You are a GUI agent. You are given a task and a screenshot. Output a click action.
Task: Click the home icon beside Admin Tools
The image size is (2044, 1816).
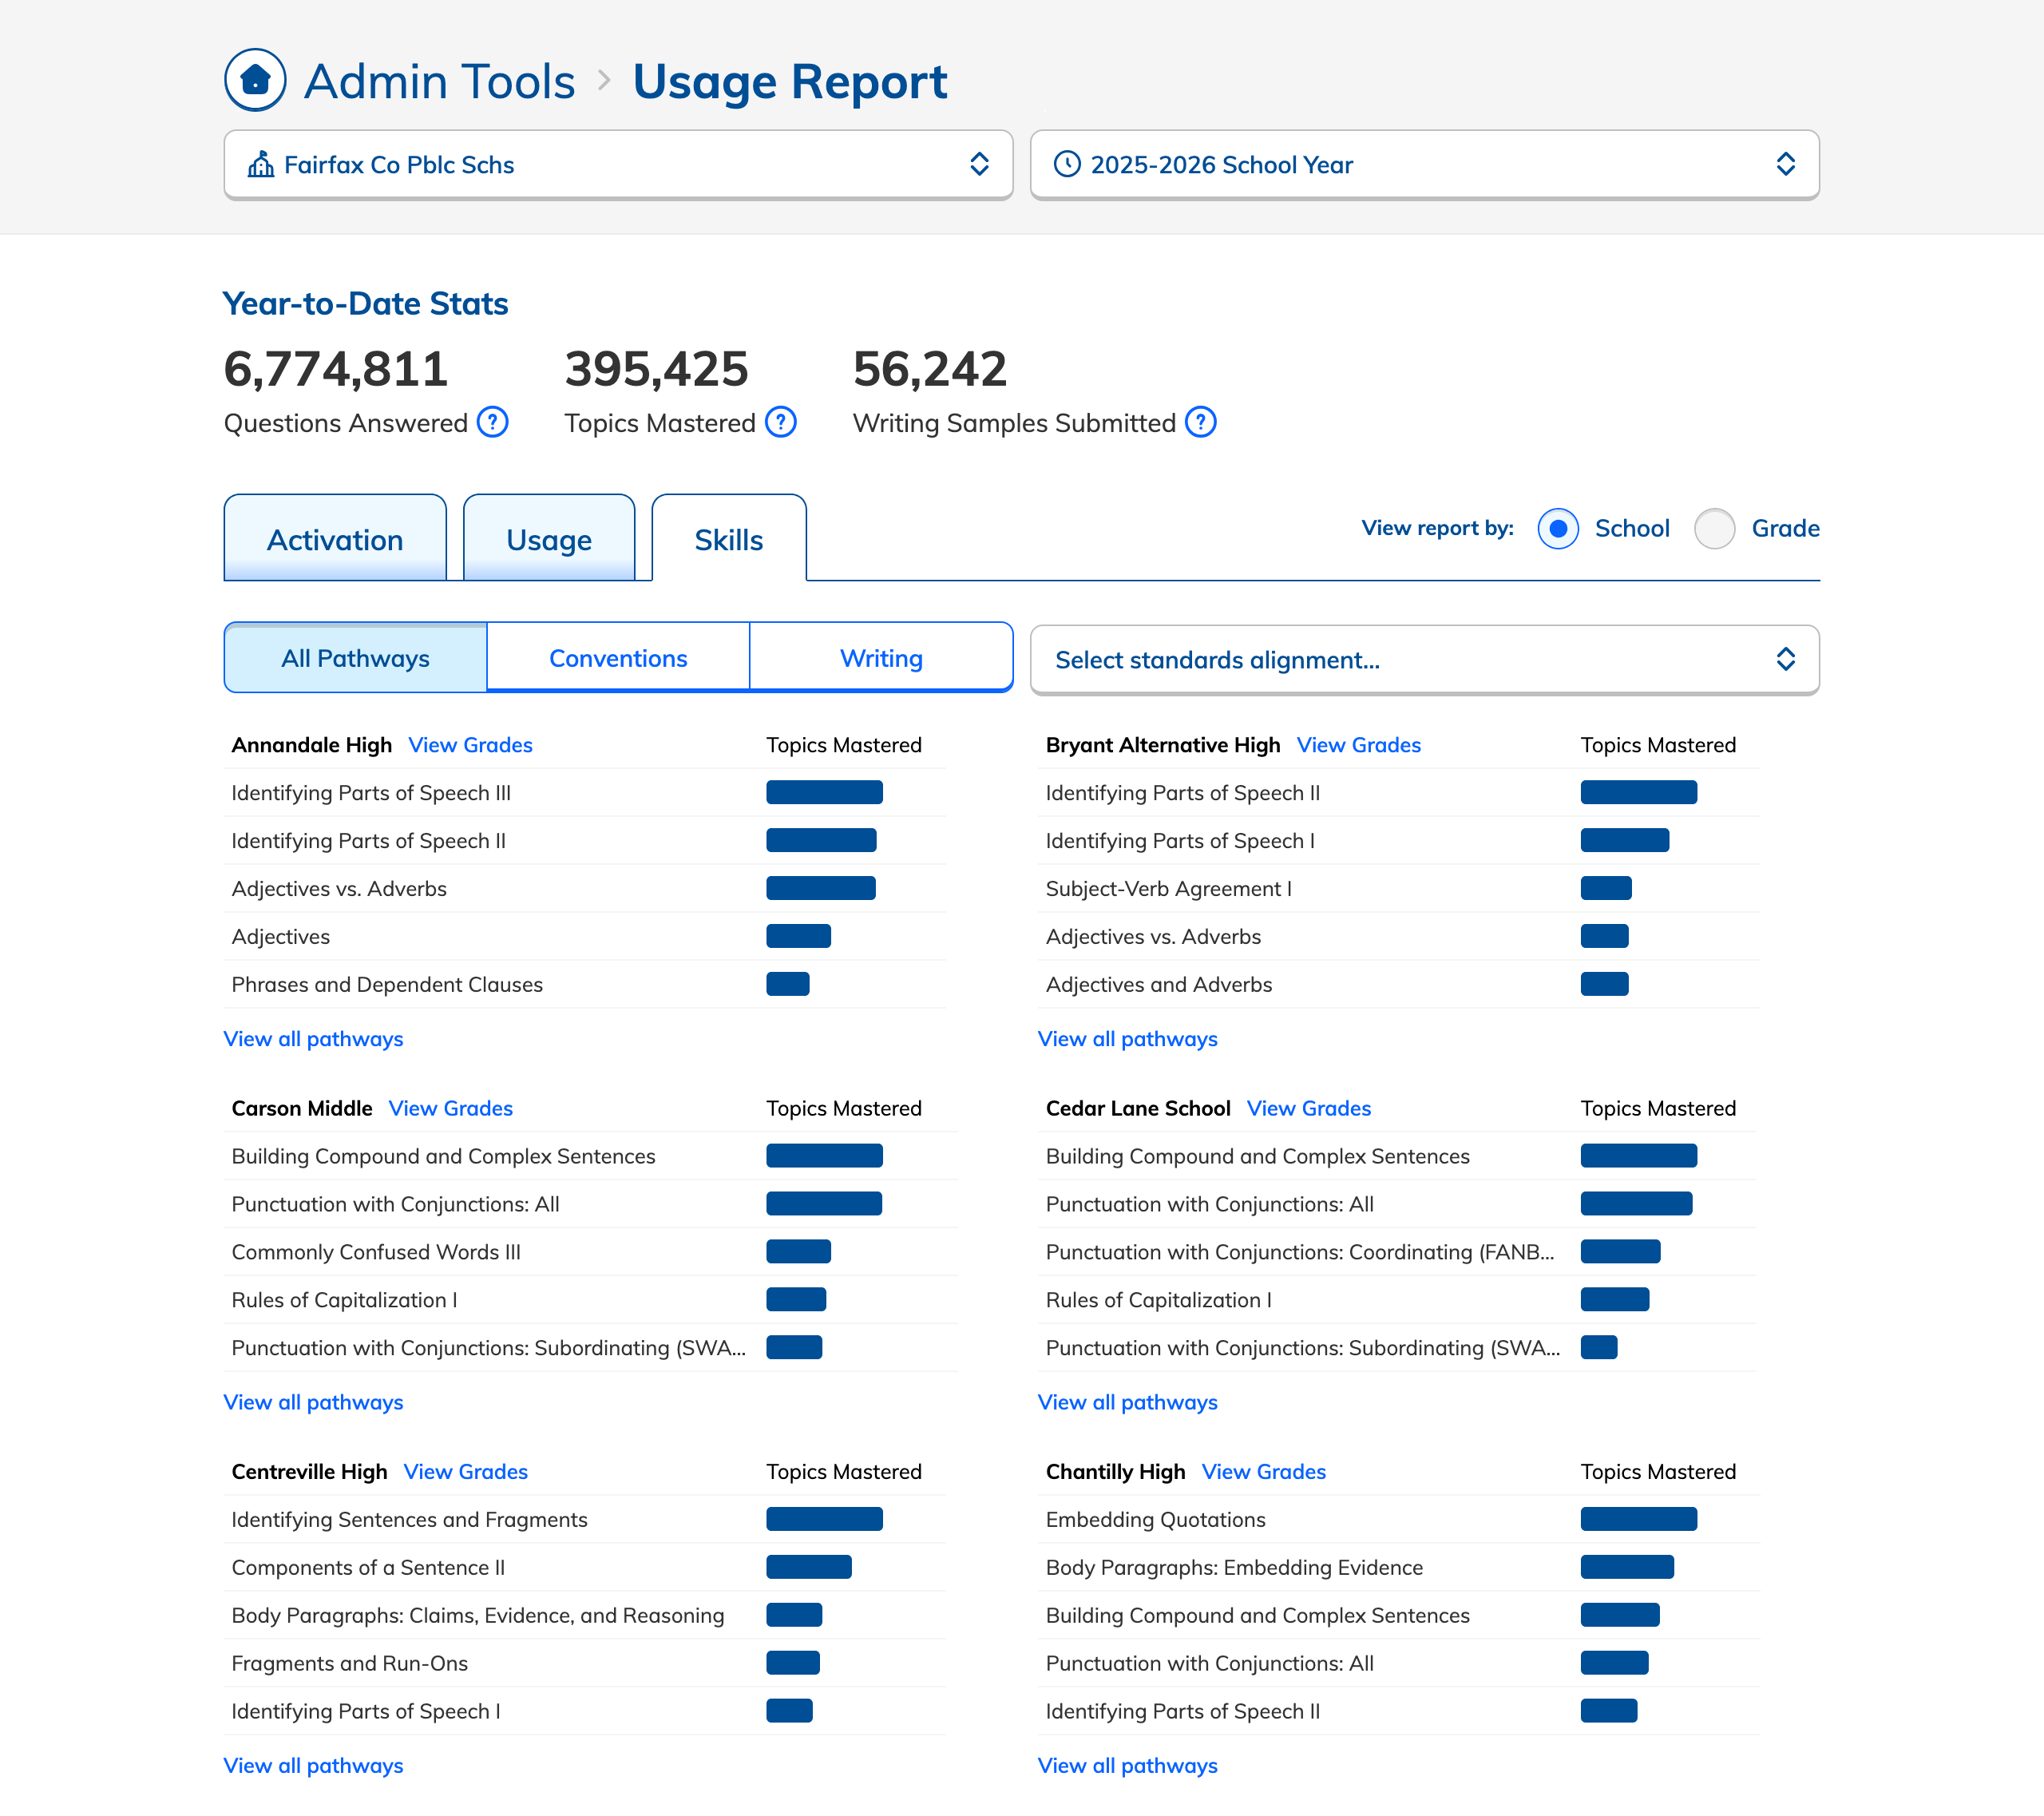click(x=255, y=80)
